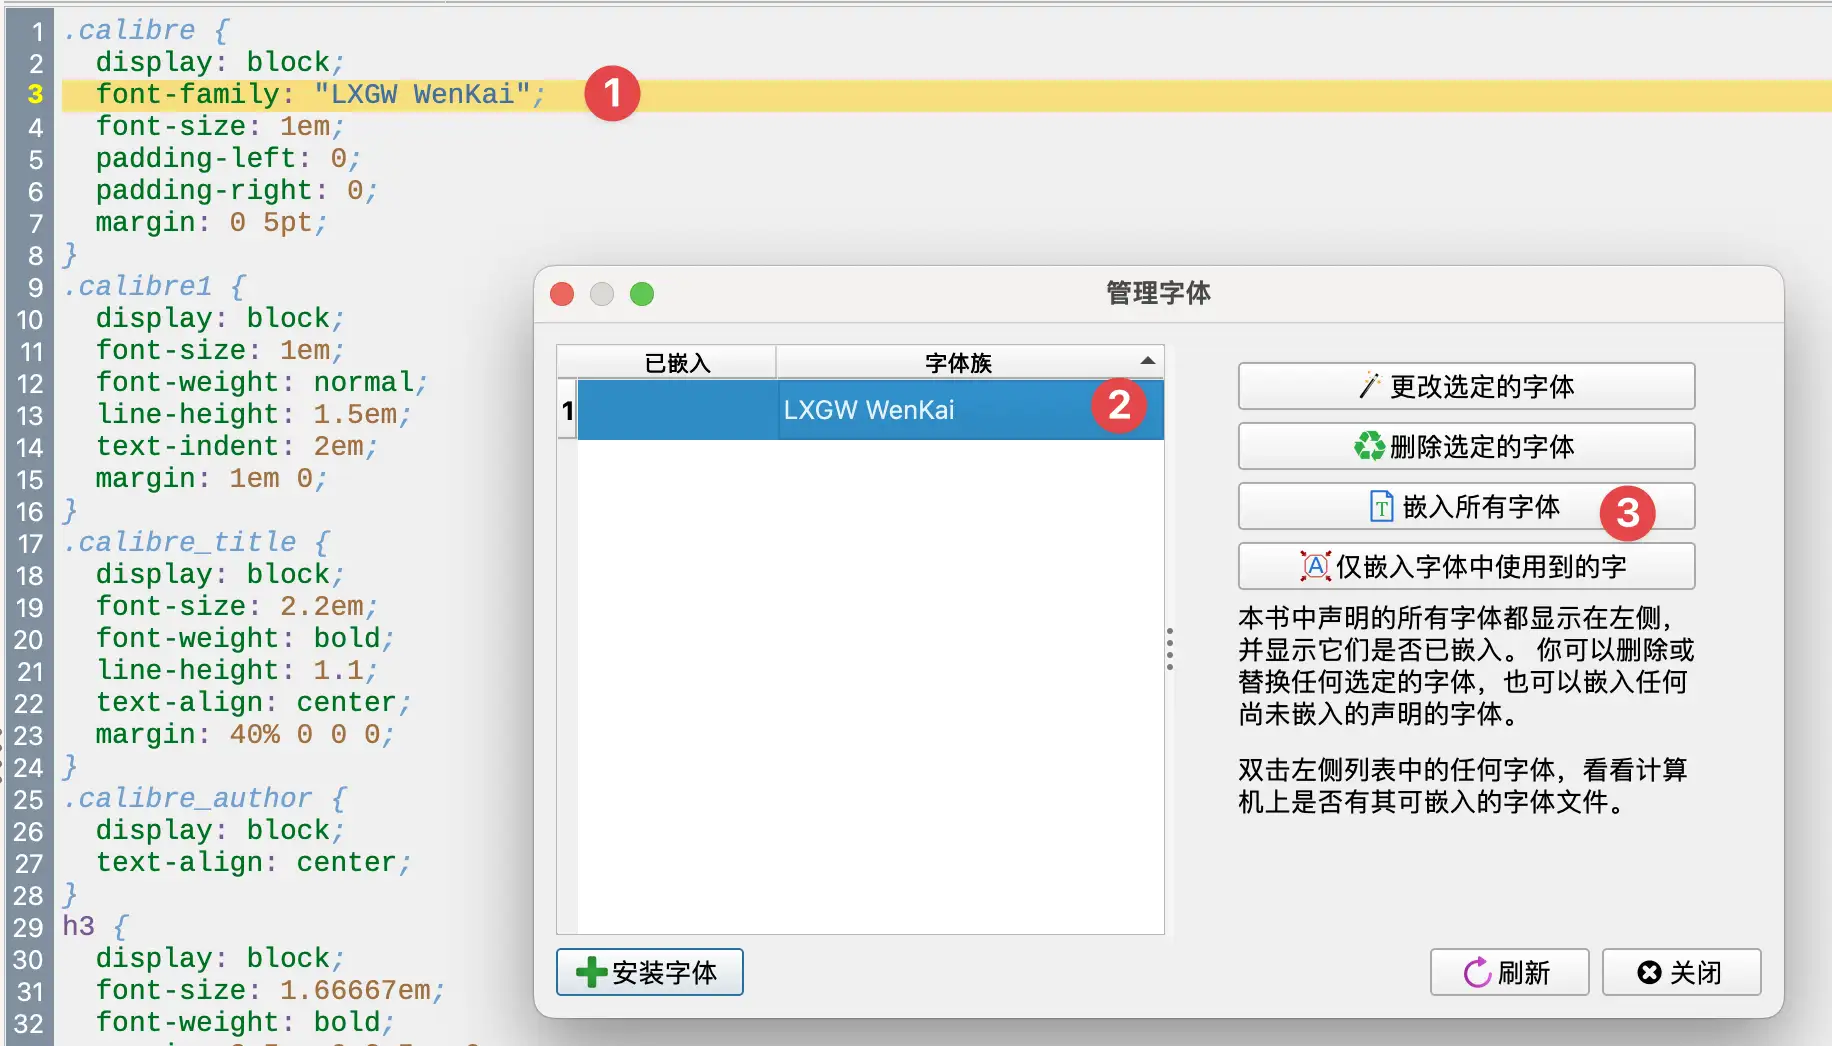This screenshot has width=1832, height=1046.
Task: Click the green plus icon for 安装字体
Action: pyautogui.click(x=591, y=972)
